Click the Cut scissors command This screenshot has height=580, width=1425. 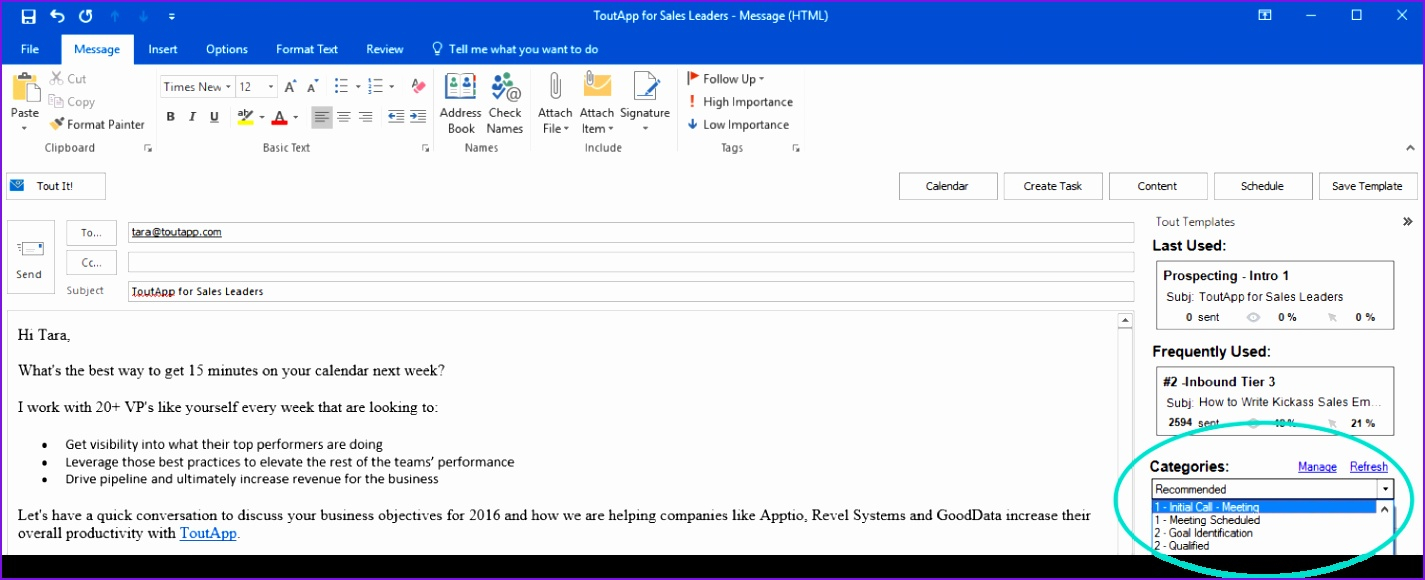point(67,78)
